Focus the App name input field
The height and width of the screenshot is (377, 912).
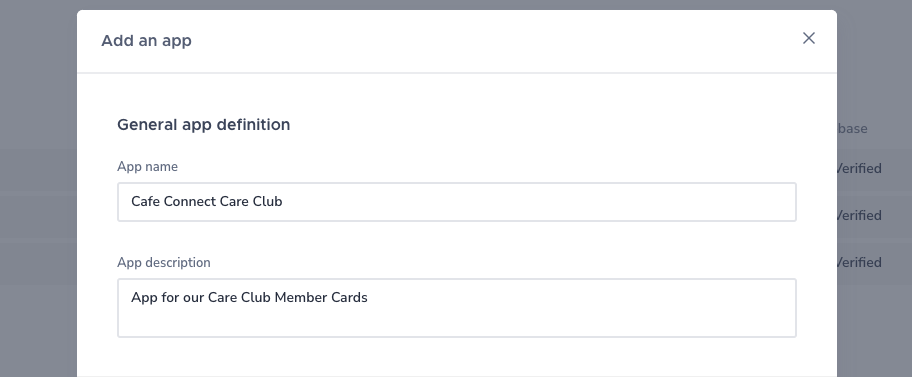[457, 202]
